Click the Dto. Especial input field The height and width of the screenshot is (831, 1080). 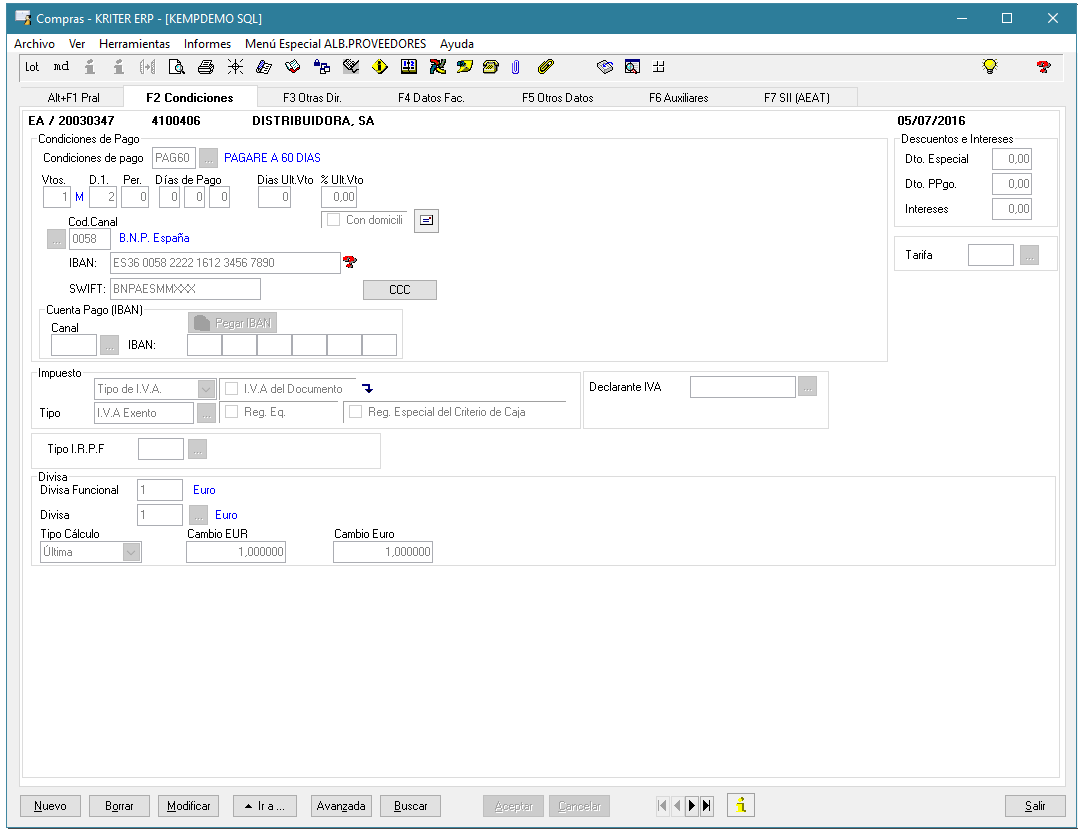click(x=1012, y=158)
